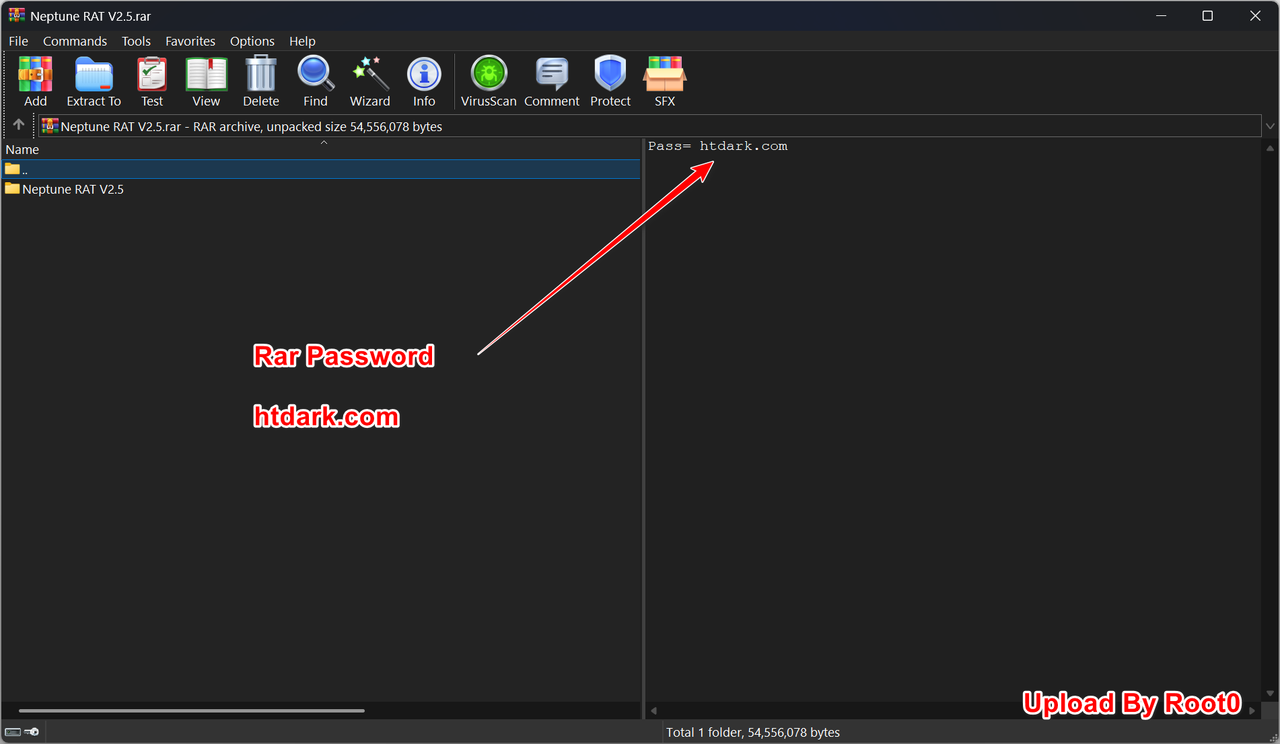This screenshot has width=1280, height=744.
Task: Click the comment pane scroll-down arrow
Action: pyautogui.click(x=1270, y=695)
